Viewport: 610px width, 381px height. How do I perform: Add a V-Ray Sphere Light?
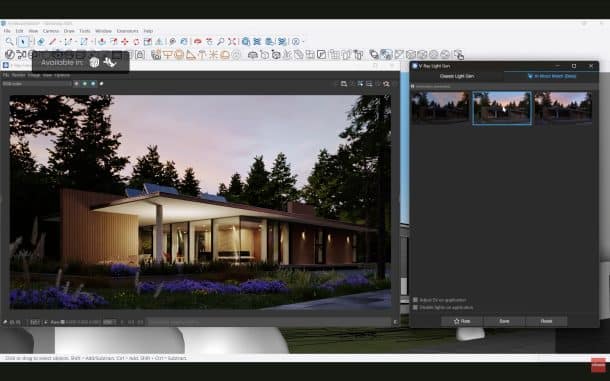pyautogui.click(x=179, y=55)
